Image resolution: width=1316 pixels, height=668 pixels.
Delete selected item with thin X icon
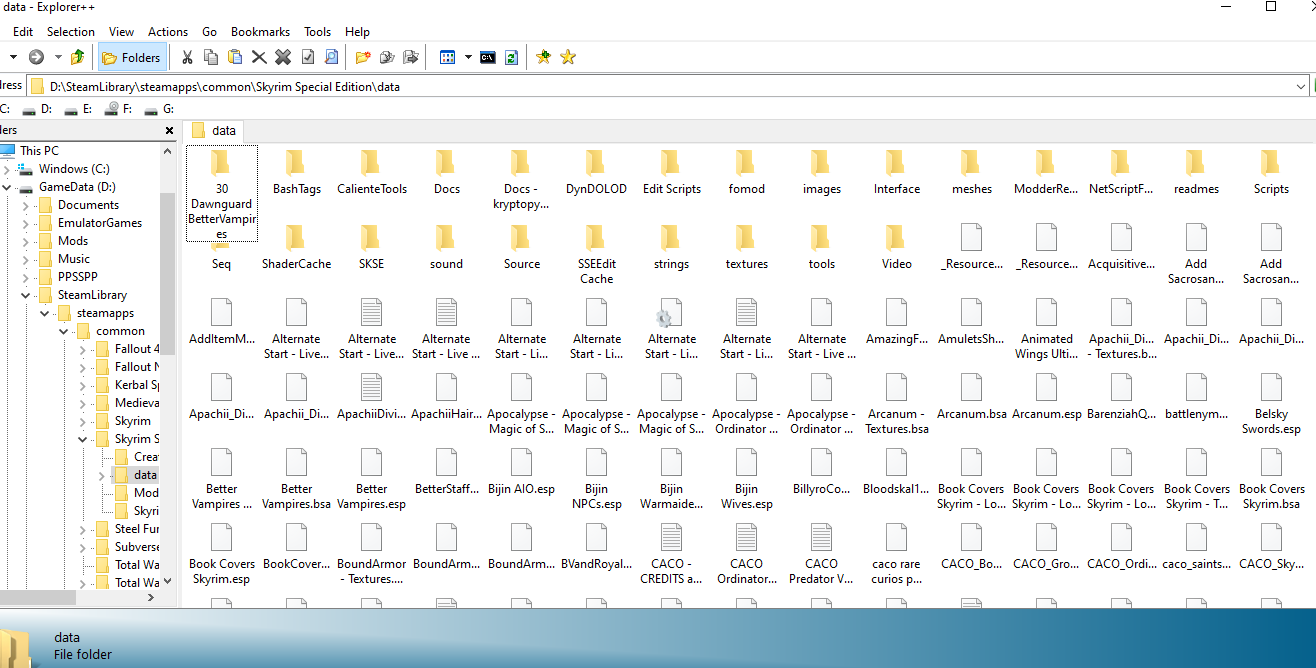pyautogui.click(x=259, y=57)
